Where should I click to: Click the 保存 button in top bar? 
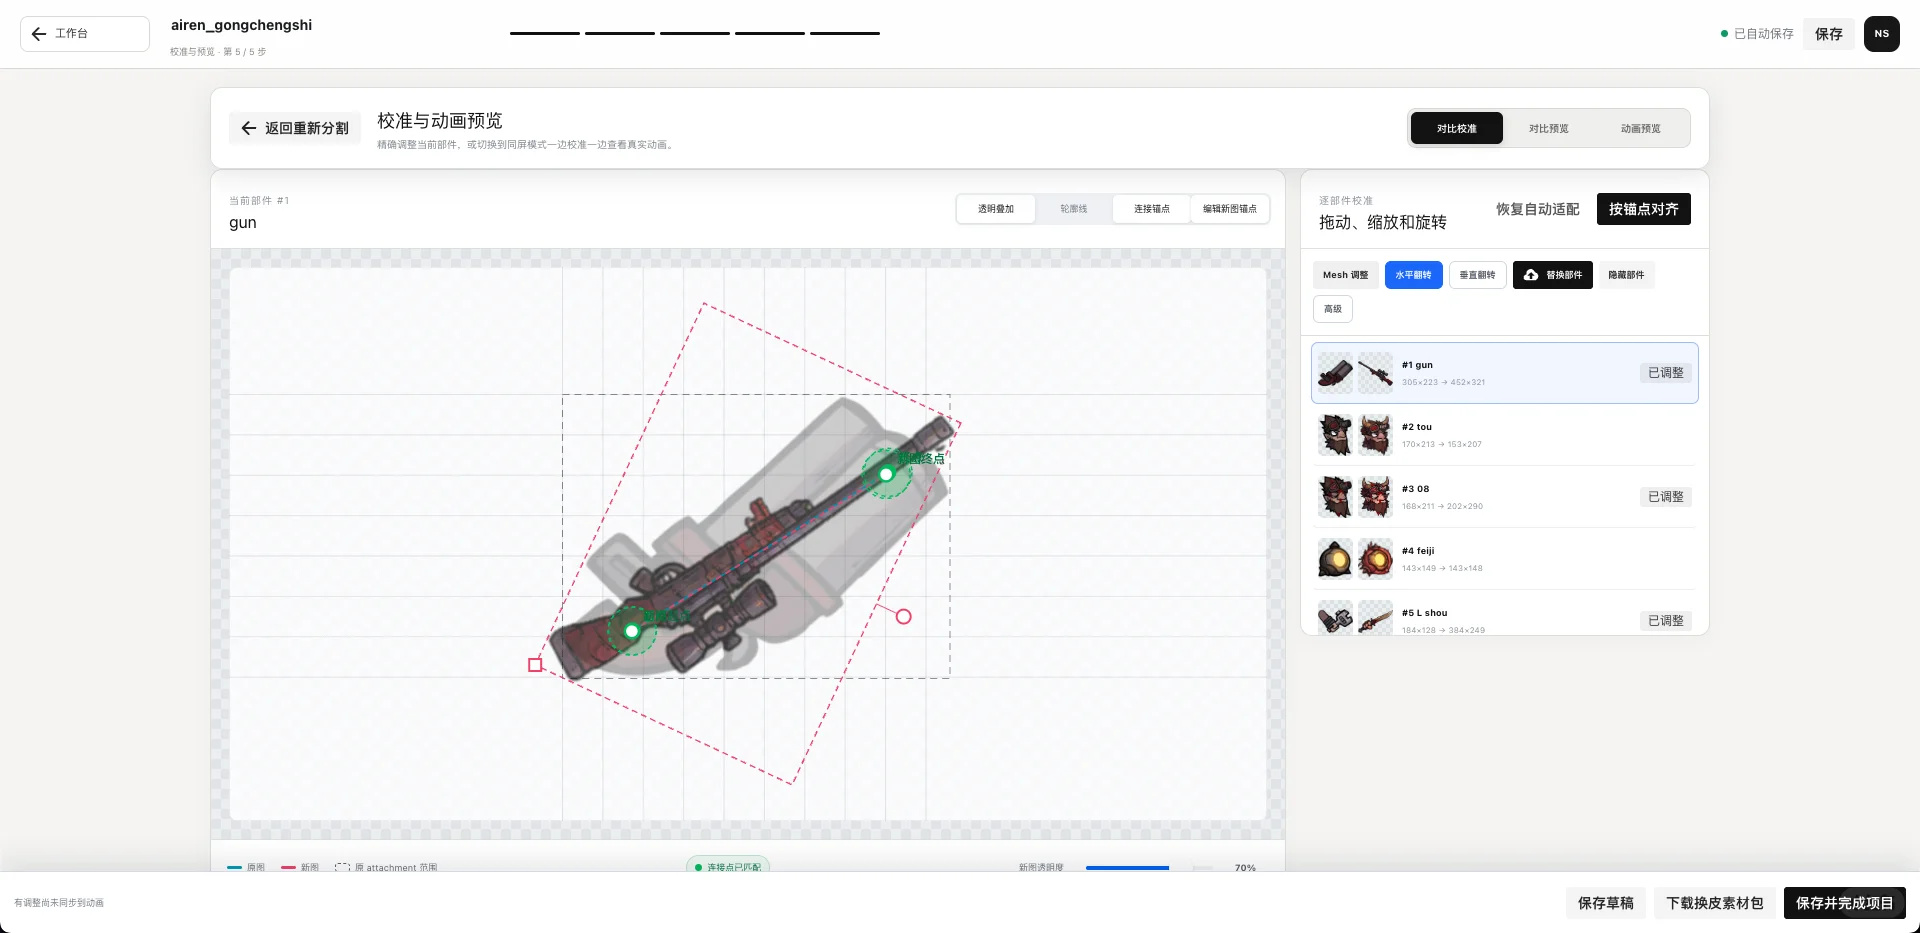[1829, 34]
